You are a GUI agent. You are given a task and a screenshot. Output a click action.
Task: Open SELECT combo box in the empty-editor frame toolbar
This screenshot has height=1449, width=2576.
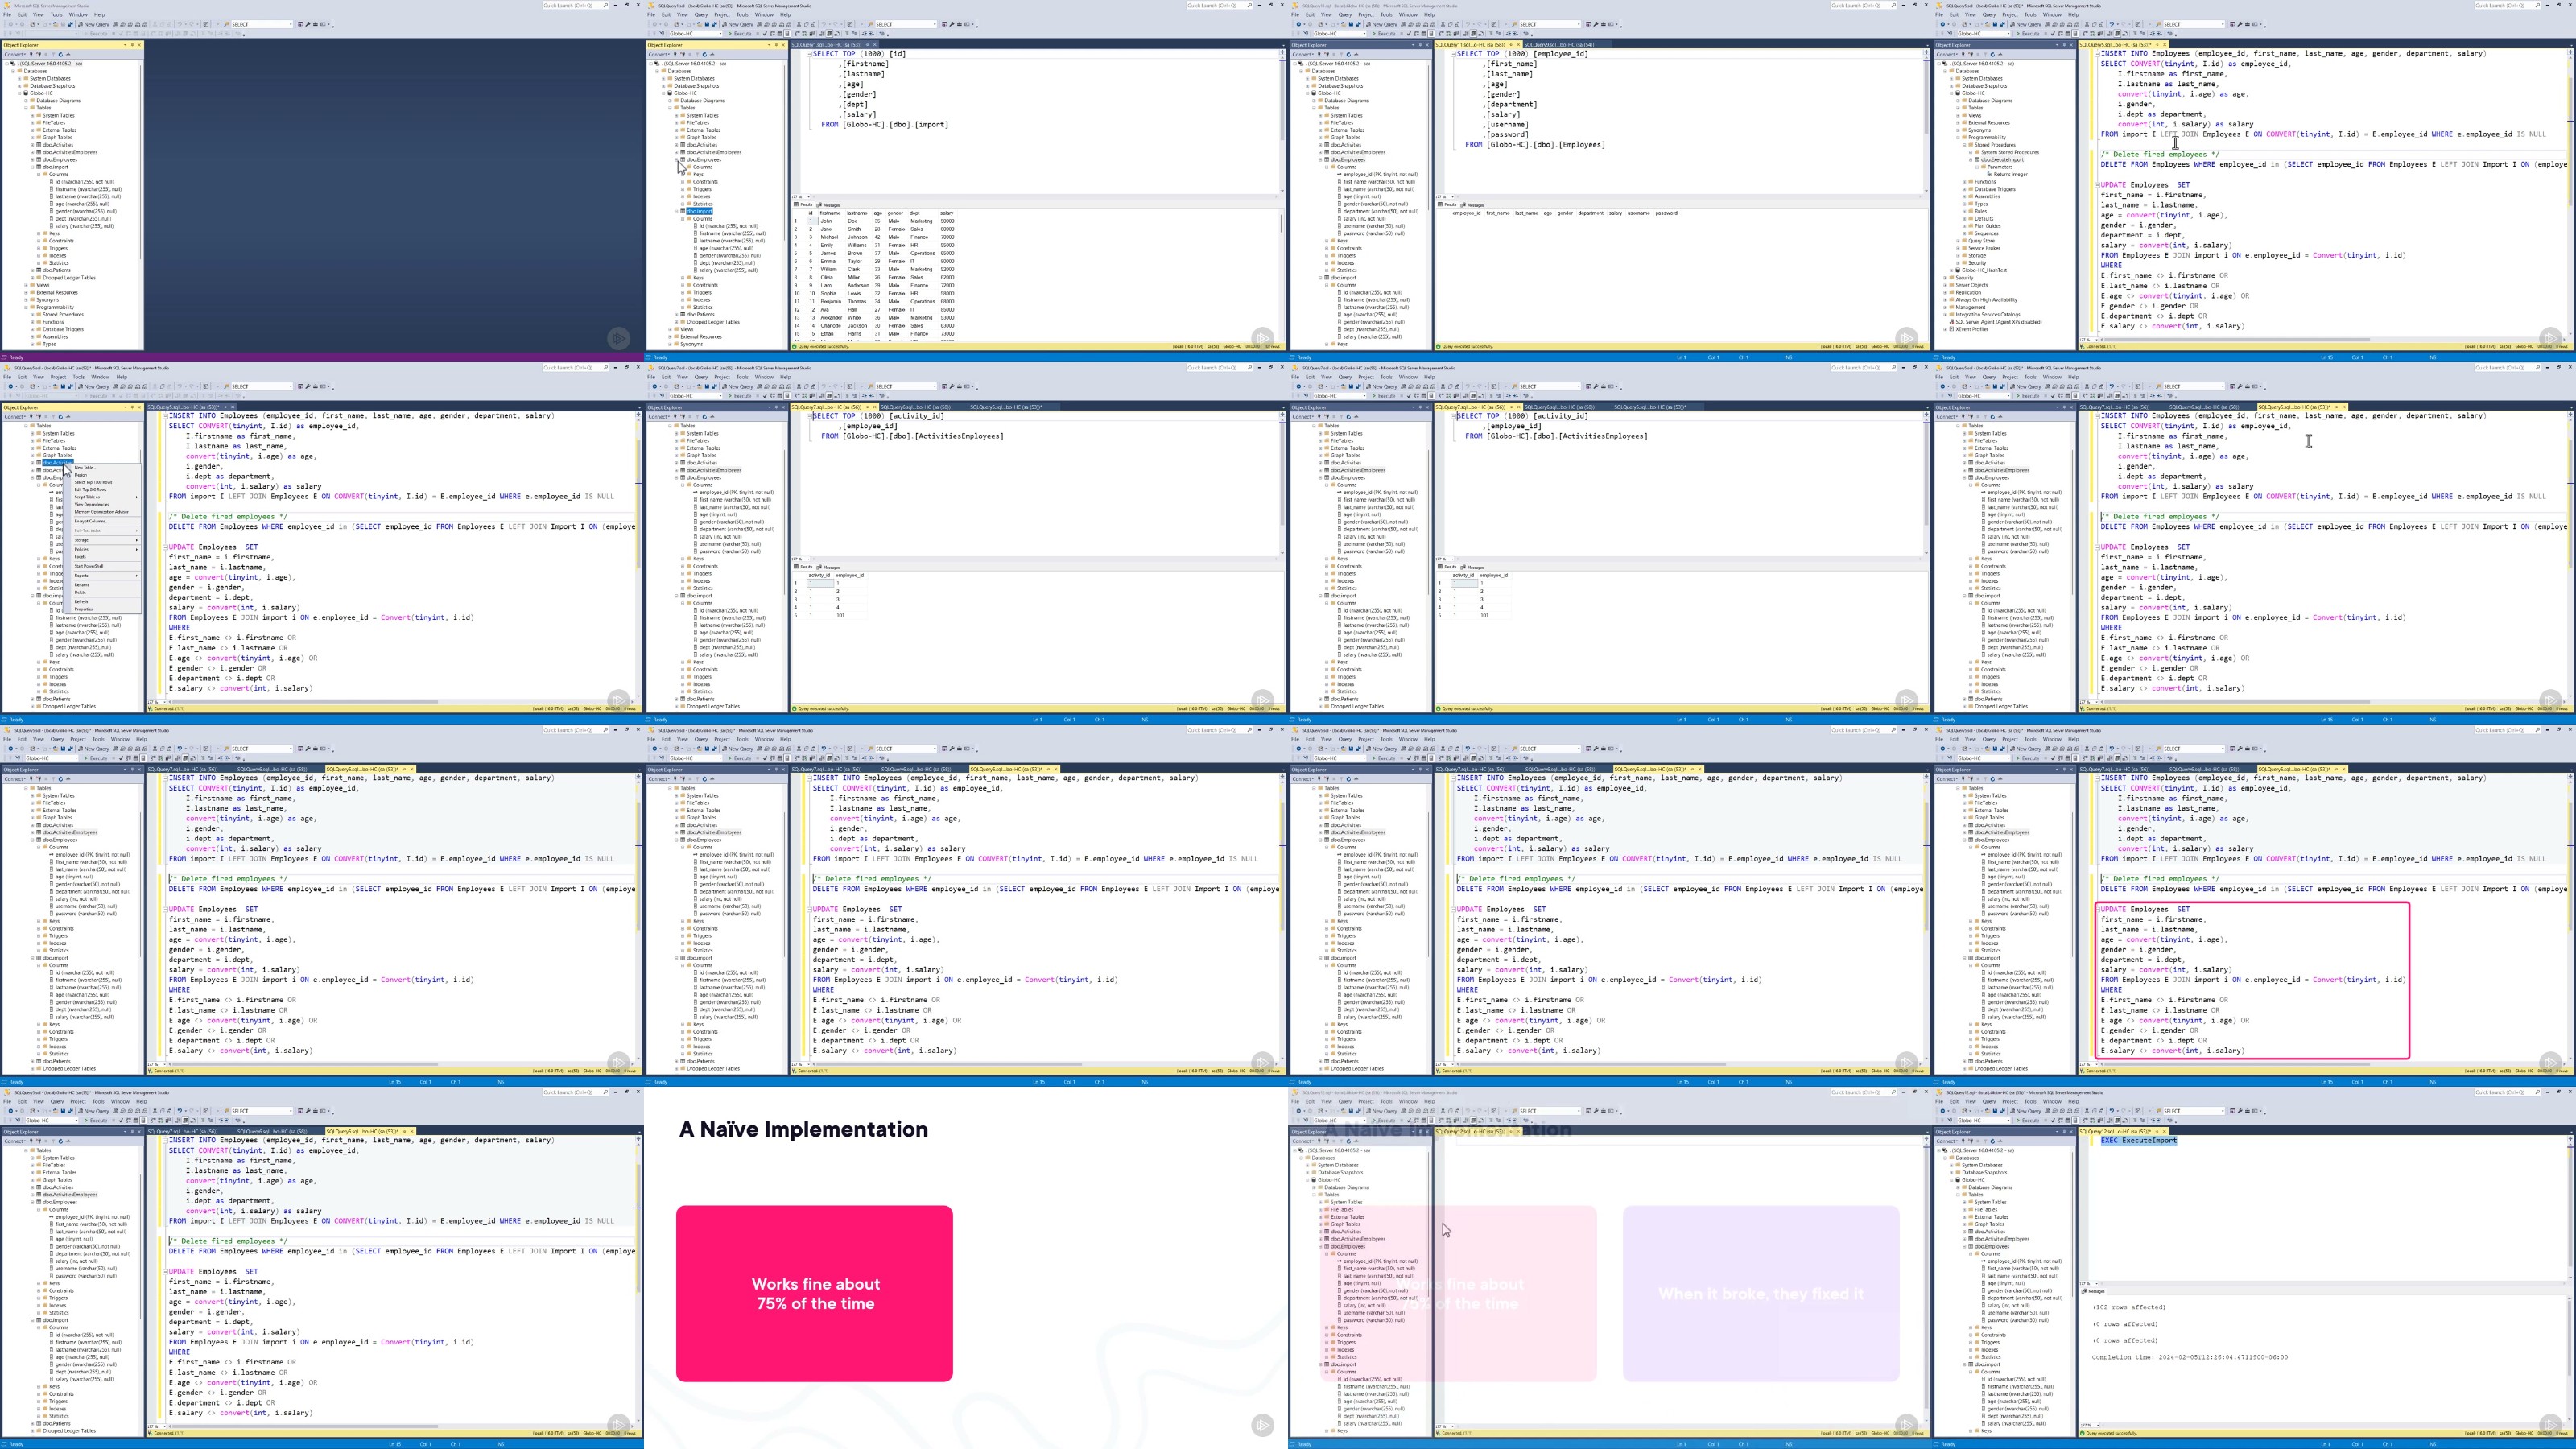pos(263,24)
